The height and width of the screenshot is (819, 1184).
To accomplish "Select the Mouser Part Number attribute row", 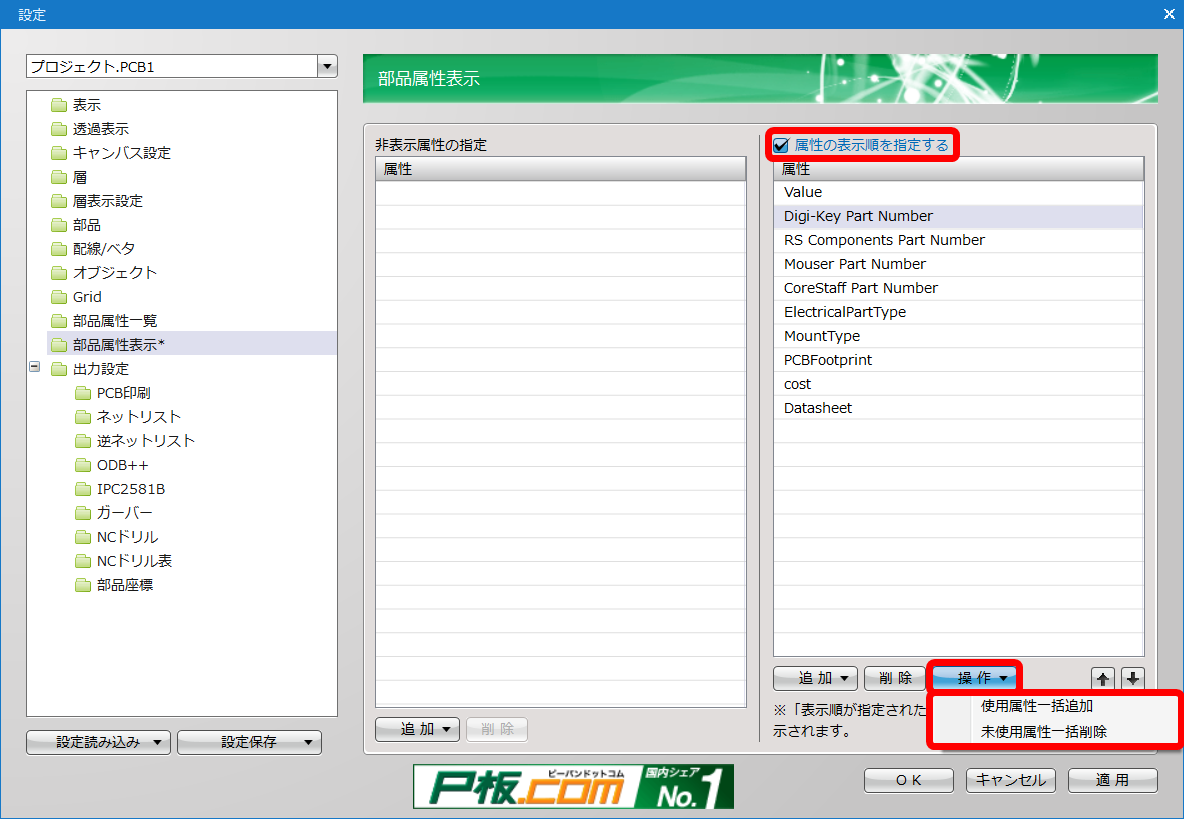I will 958,264.
